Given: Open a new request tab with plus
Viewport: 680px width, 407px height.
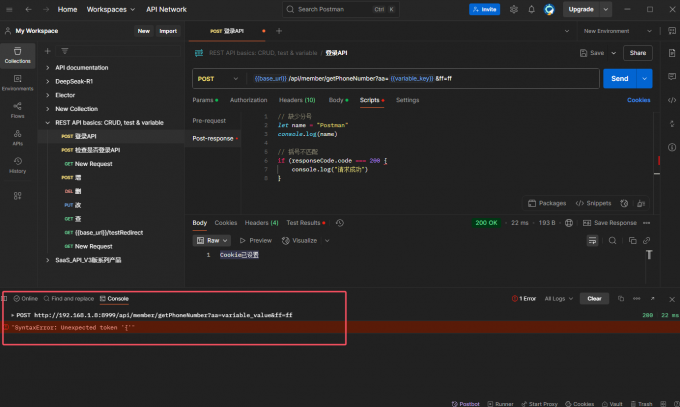Looking at the screenshot, I should [x=279, y=31].
